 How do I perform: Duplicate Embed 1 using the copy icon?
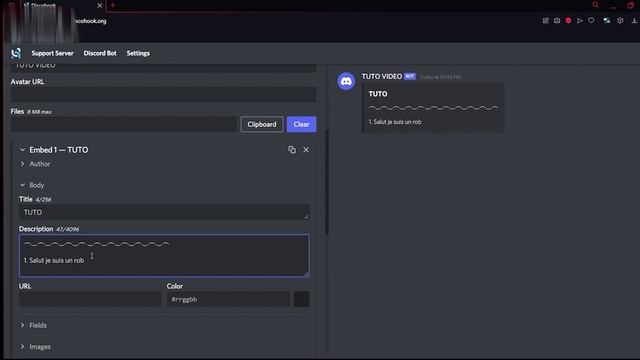[x=292, y=150]
